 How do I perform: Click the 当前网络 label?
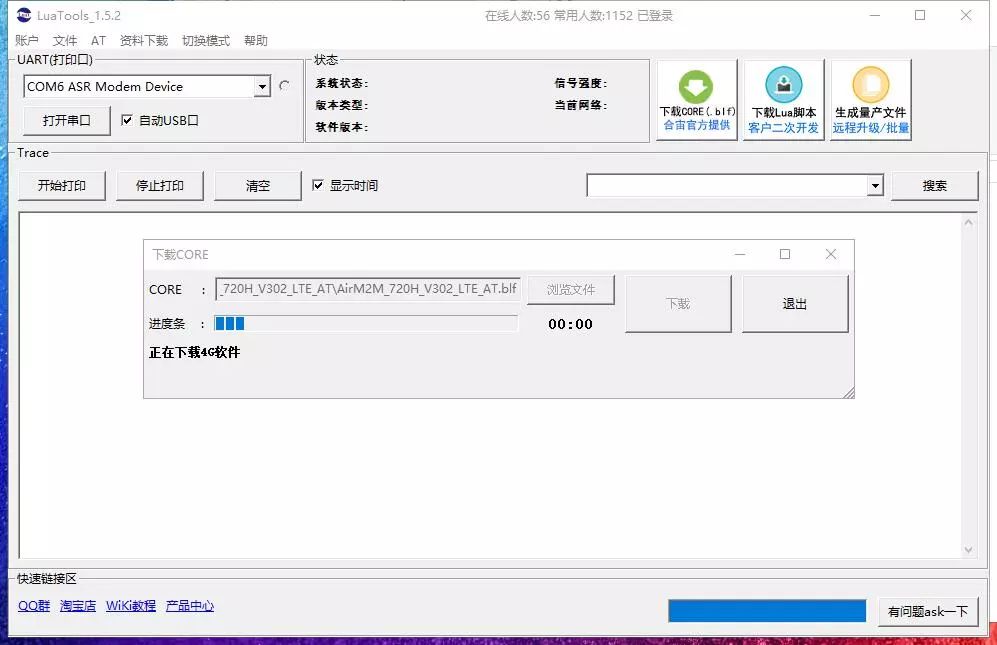(x=581, y=105)
